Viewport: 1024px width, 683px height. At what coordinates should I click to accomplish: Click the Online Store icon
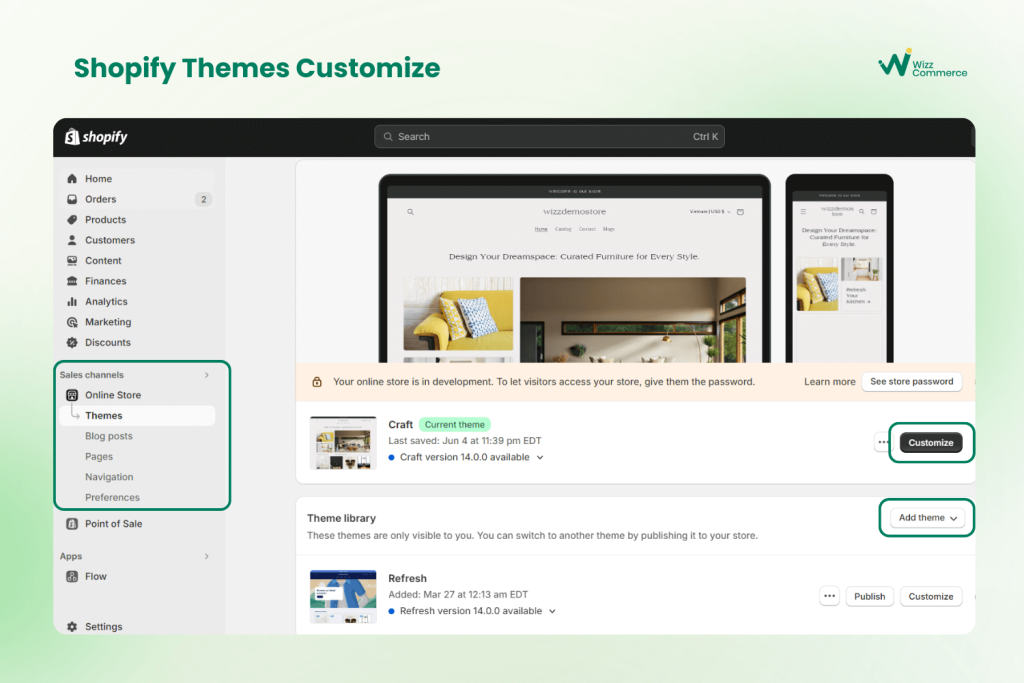72,395
